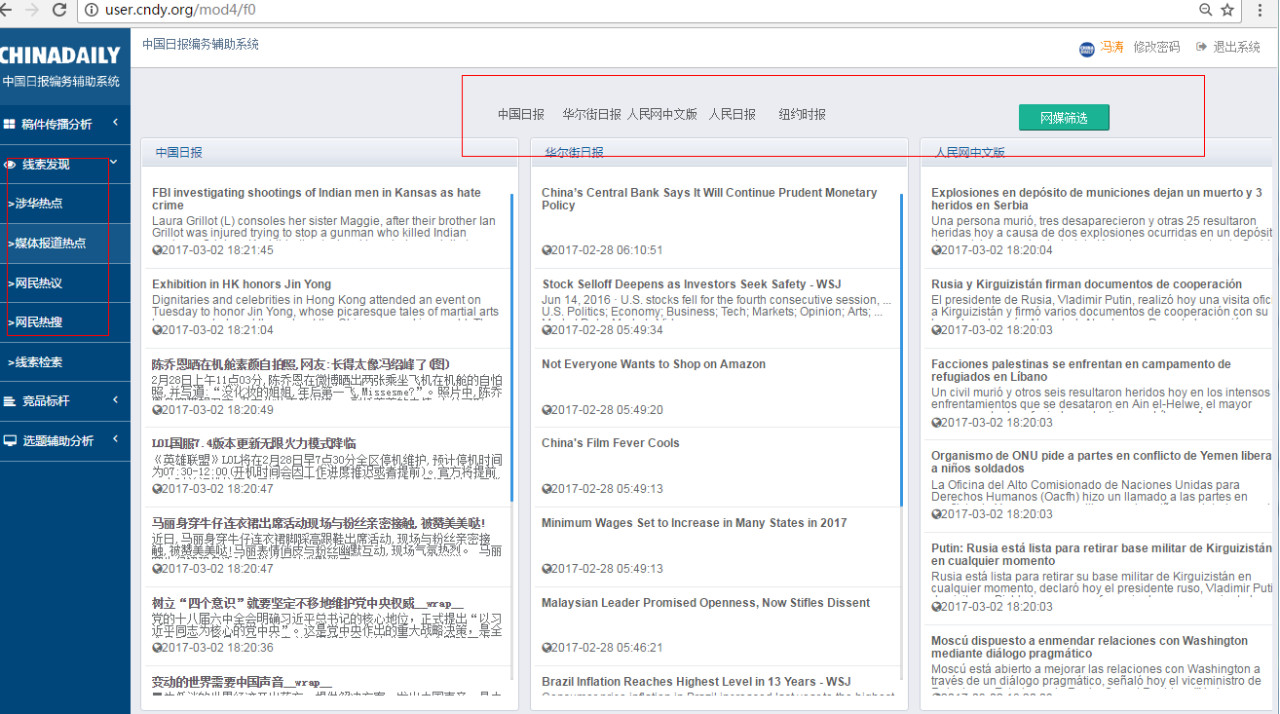The height and width of the screenshot is (714, 1280).
Task: Click the 中国日报编务辅助系统 header title
Action: [x=200, y=44]
